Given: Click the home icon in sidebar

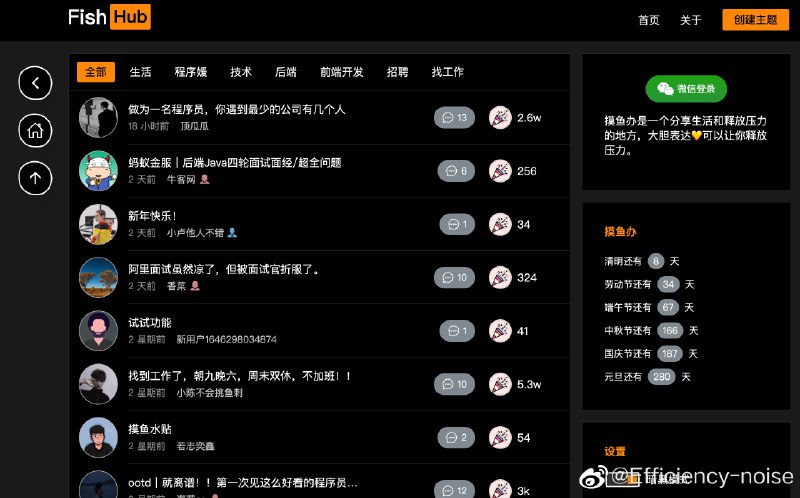Looking at the screenshot, I should coord(35,131).
